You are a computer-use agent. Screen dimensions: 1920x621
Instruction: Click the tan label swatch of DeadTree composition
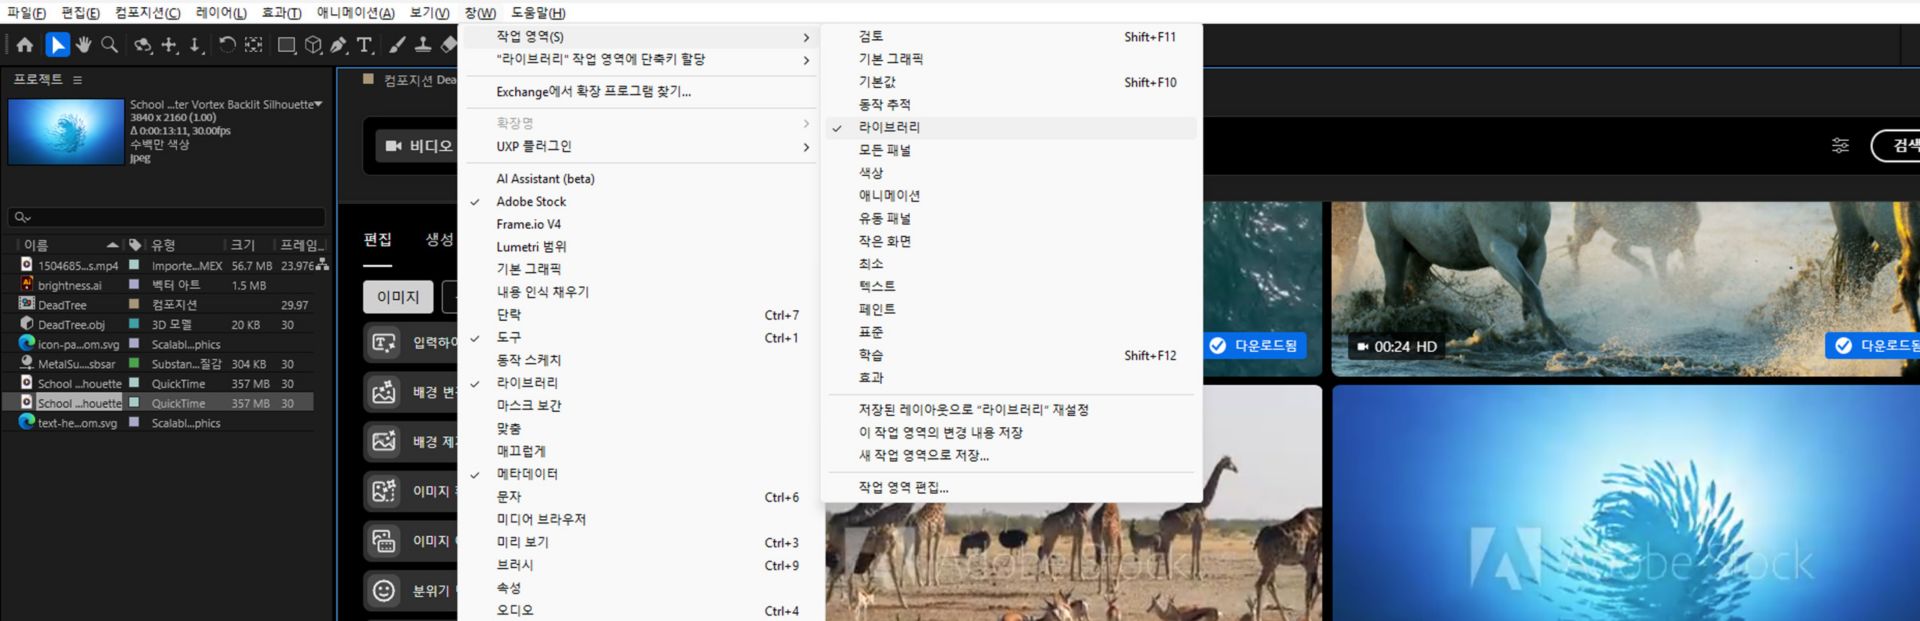[x=133, y=304]
